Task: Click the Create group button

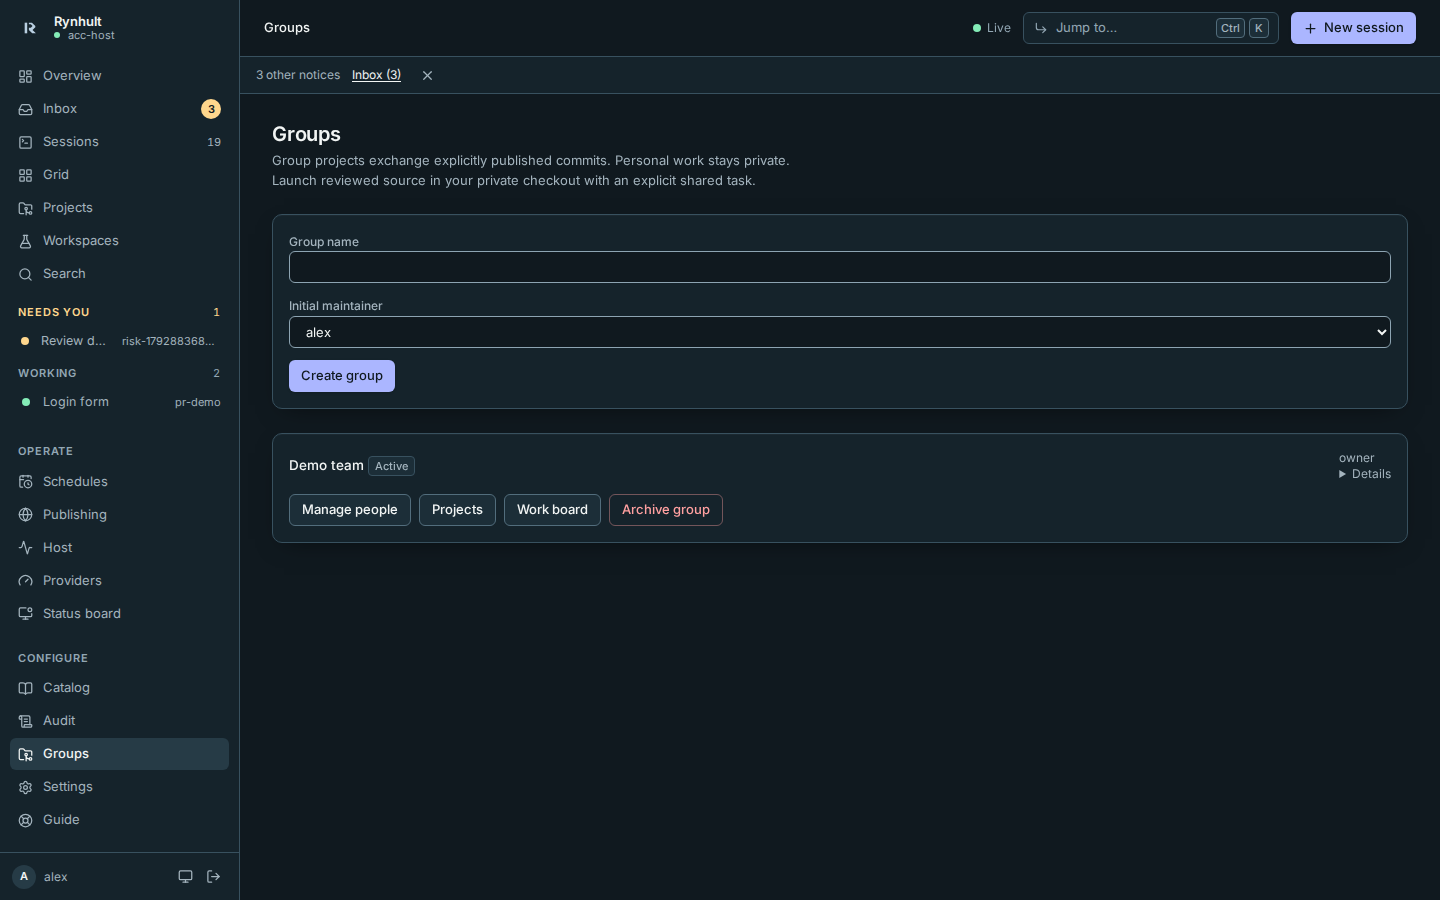Action: point(342,376)
